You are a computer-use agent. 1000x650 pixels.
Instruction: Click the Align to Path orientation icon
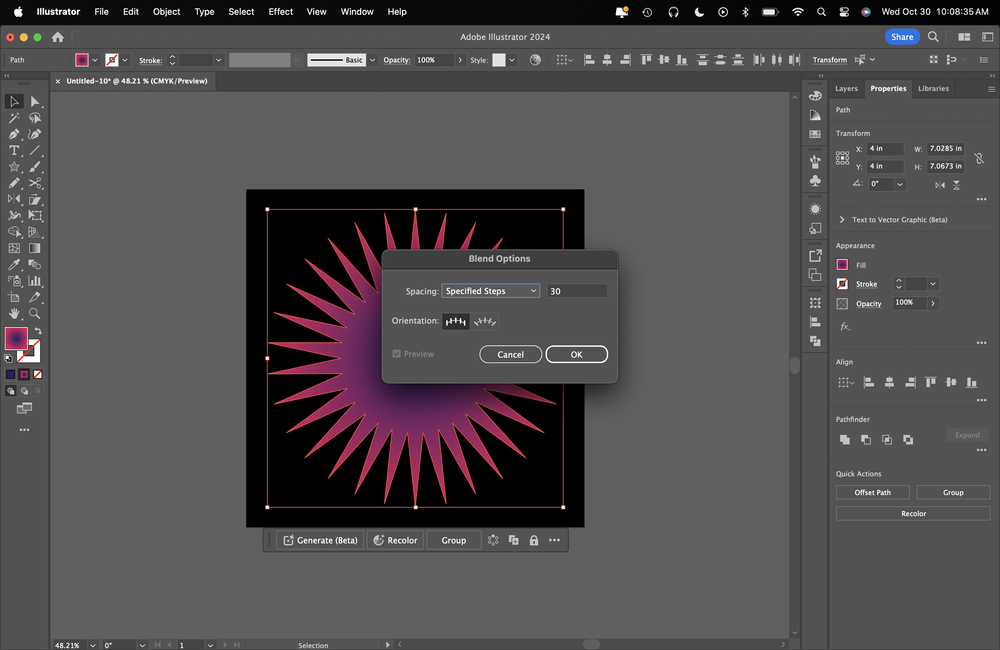485,321
